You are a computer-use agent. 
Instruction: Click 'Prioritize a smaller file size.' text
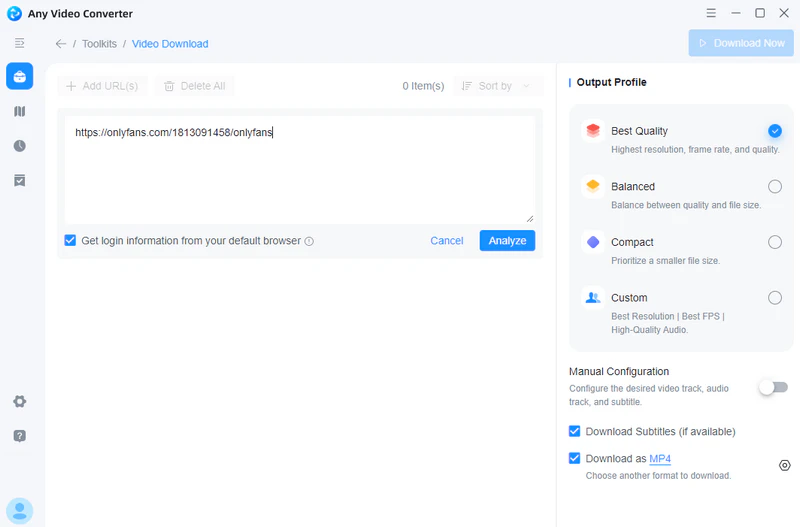coord(665,261)
